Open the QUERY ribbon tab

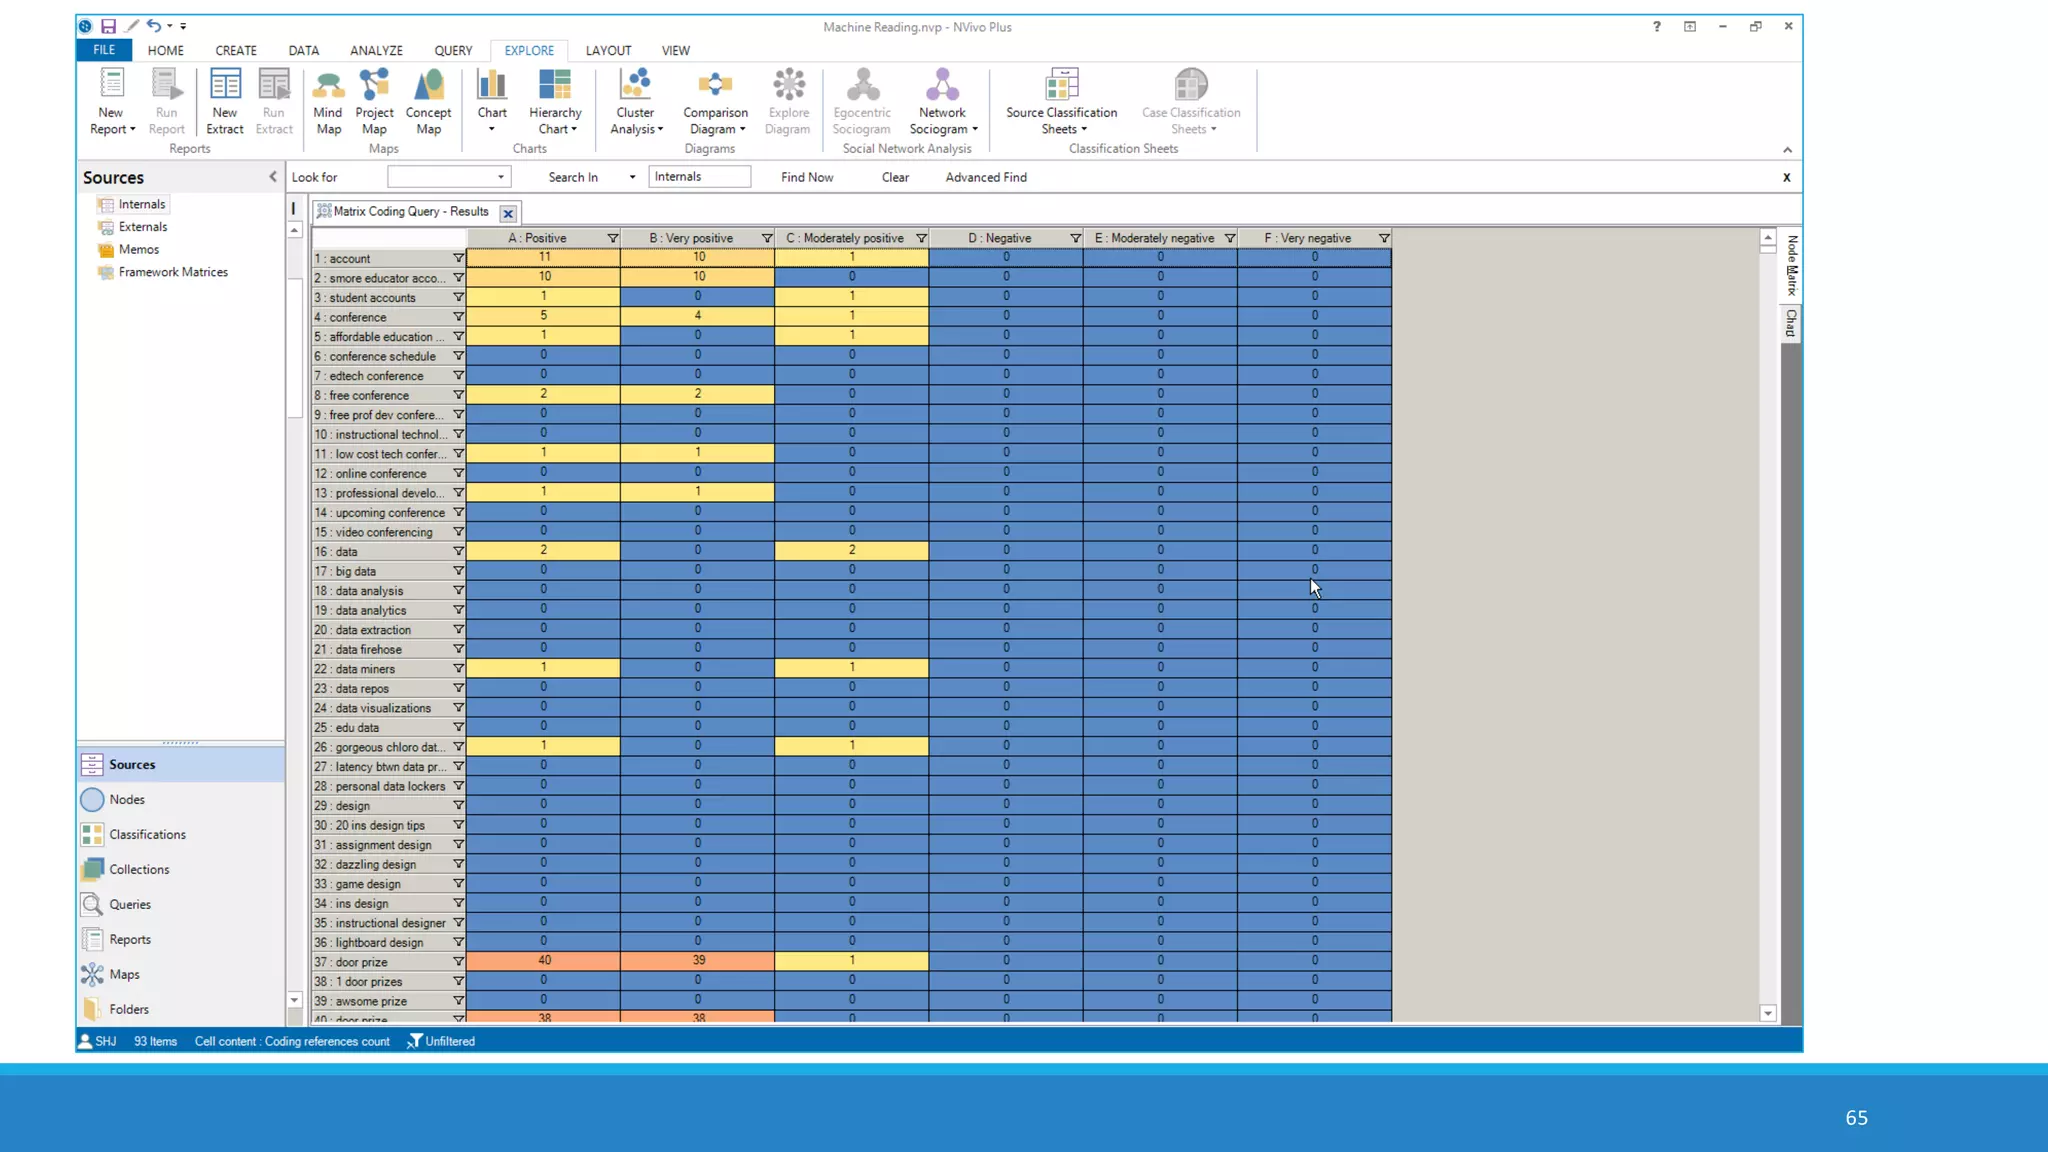pyautogui.click(x=452, y=50)
